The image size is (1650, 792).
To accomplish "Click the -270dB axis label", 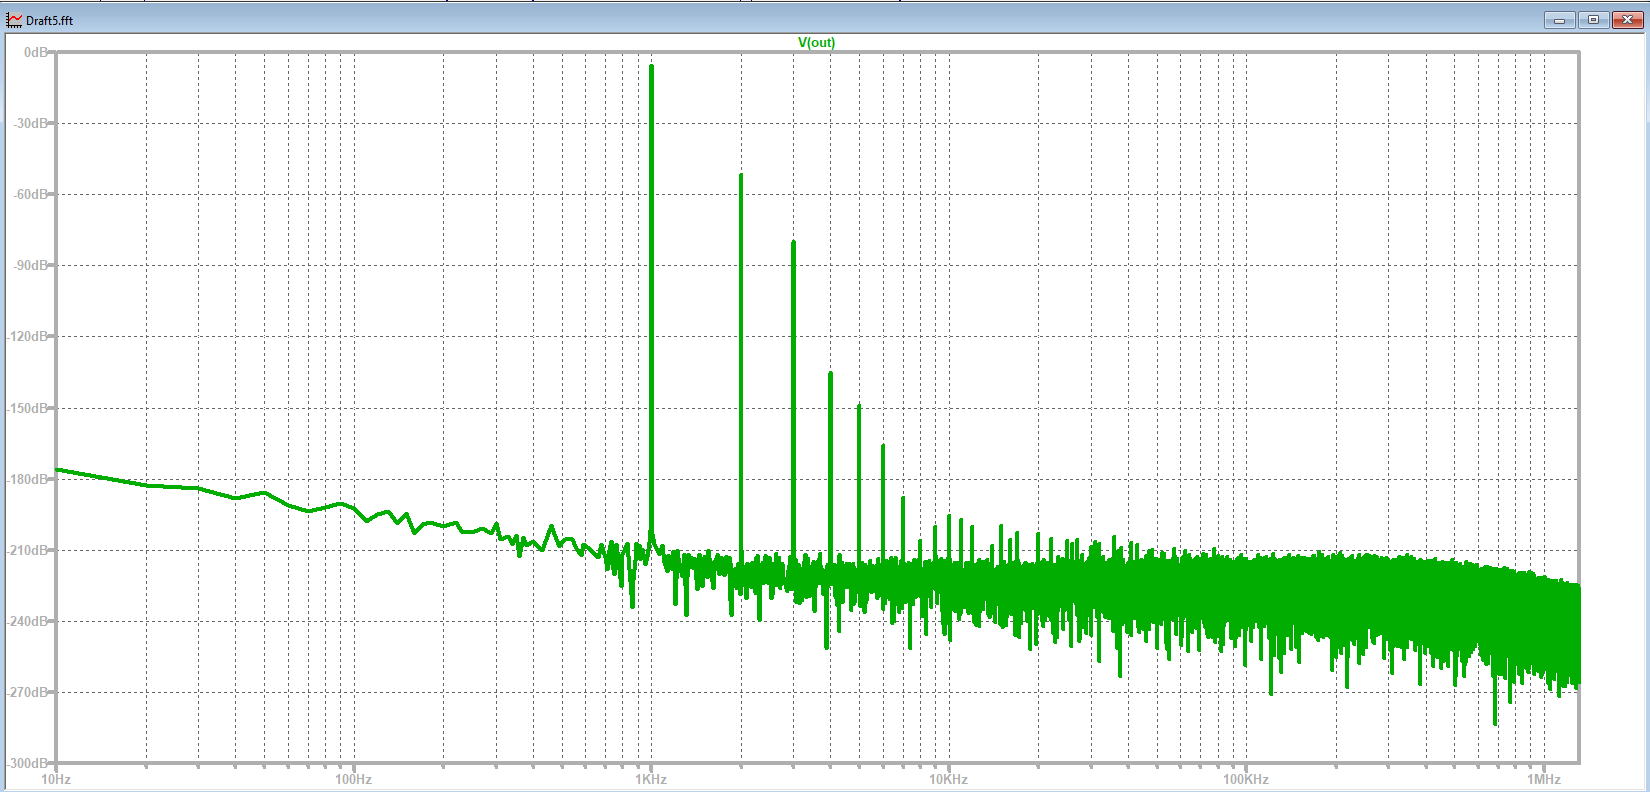I will coord(27,692).
